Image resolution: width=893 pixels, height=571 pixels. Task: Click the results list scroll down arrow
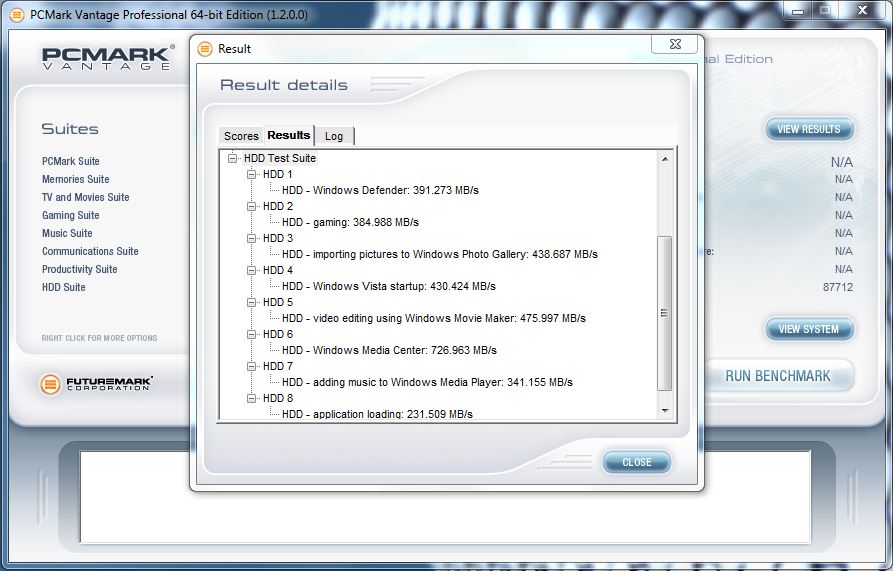coord(665,410)
